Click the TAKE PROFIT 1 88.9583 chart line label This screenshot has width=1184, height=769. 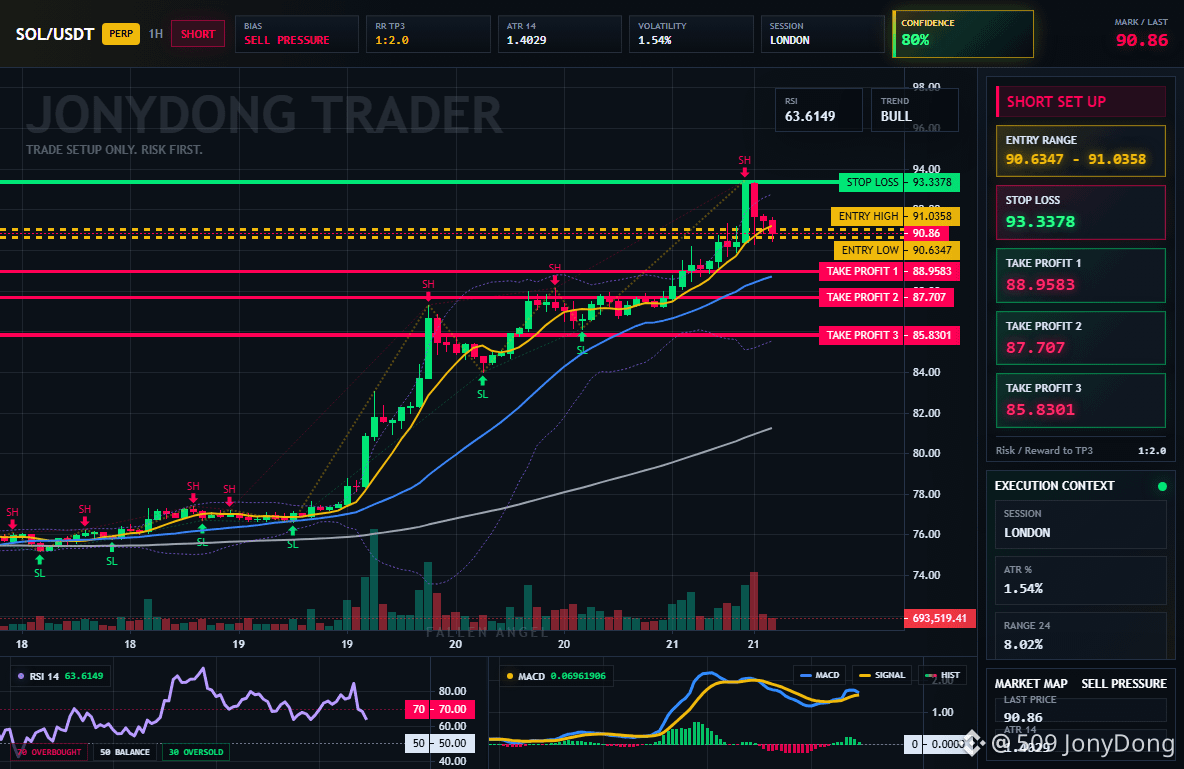click(890, 271)
